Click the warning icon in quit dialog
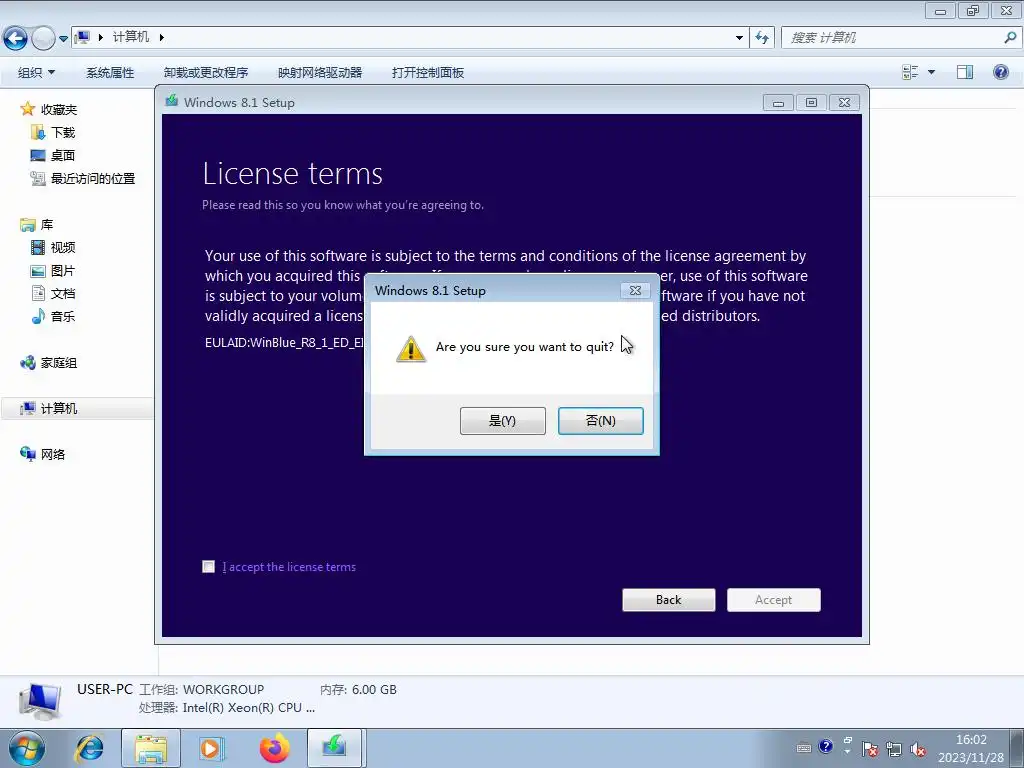 click(411, 349)
